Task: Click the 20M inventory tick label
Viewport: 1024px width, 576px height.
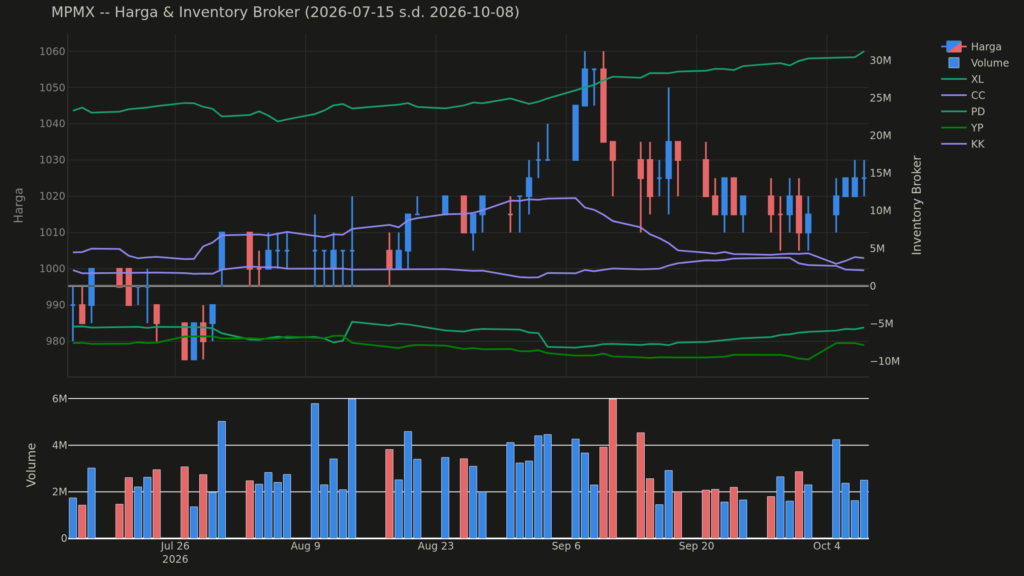Action: tap(880, 135)
